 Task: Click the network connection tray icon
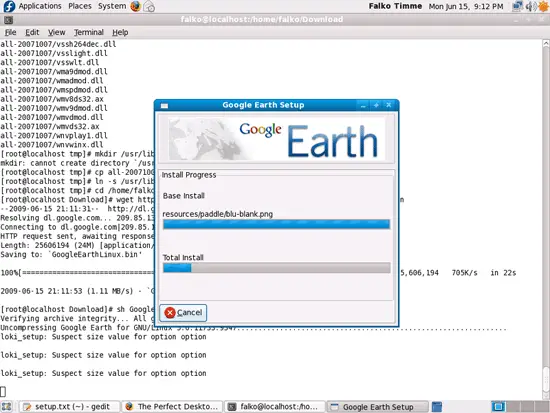click(x=517, y=6)
